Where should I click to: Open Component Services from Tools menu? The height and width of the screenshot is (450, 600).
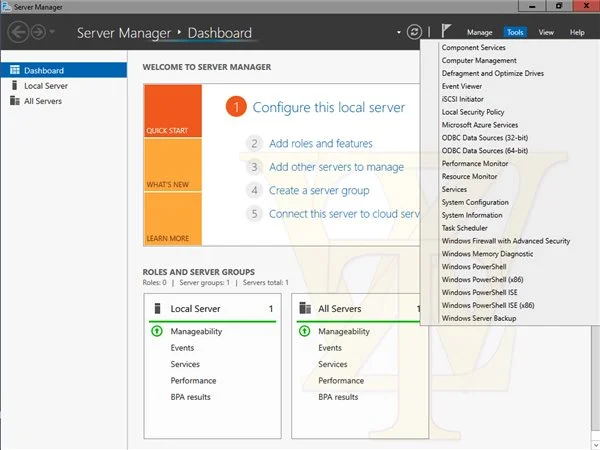pos(473,47)
